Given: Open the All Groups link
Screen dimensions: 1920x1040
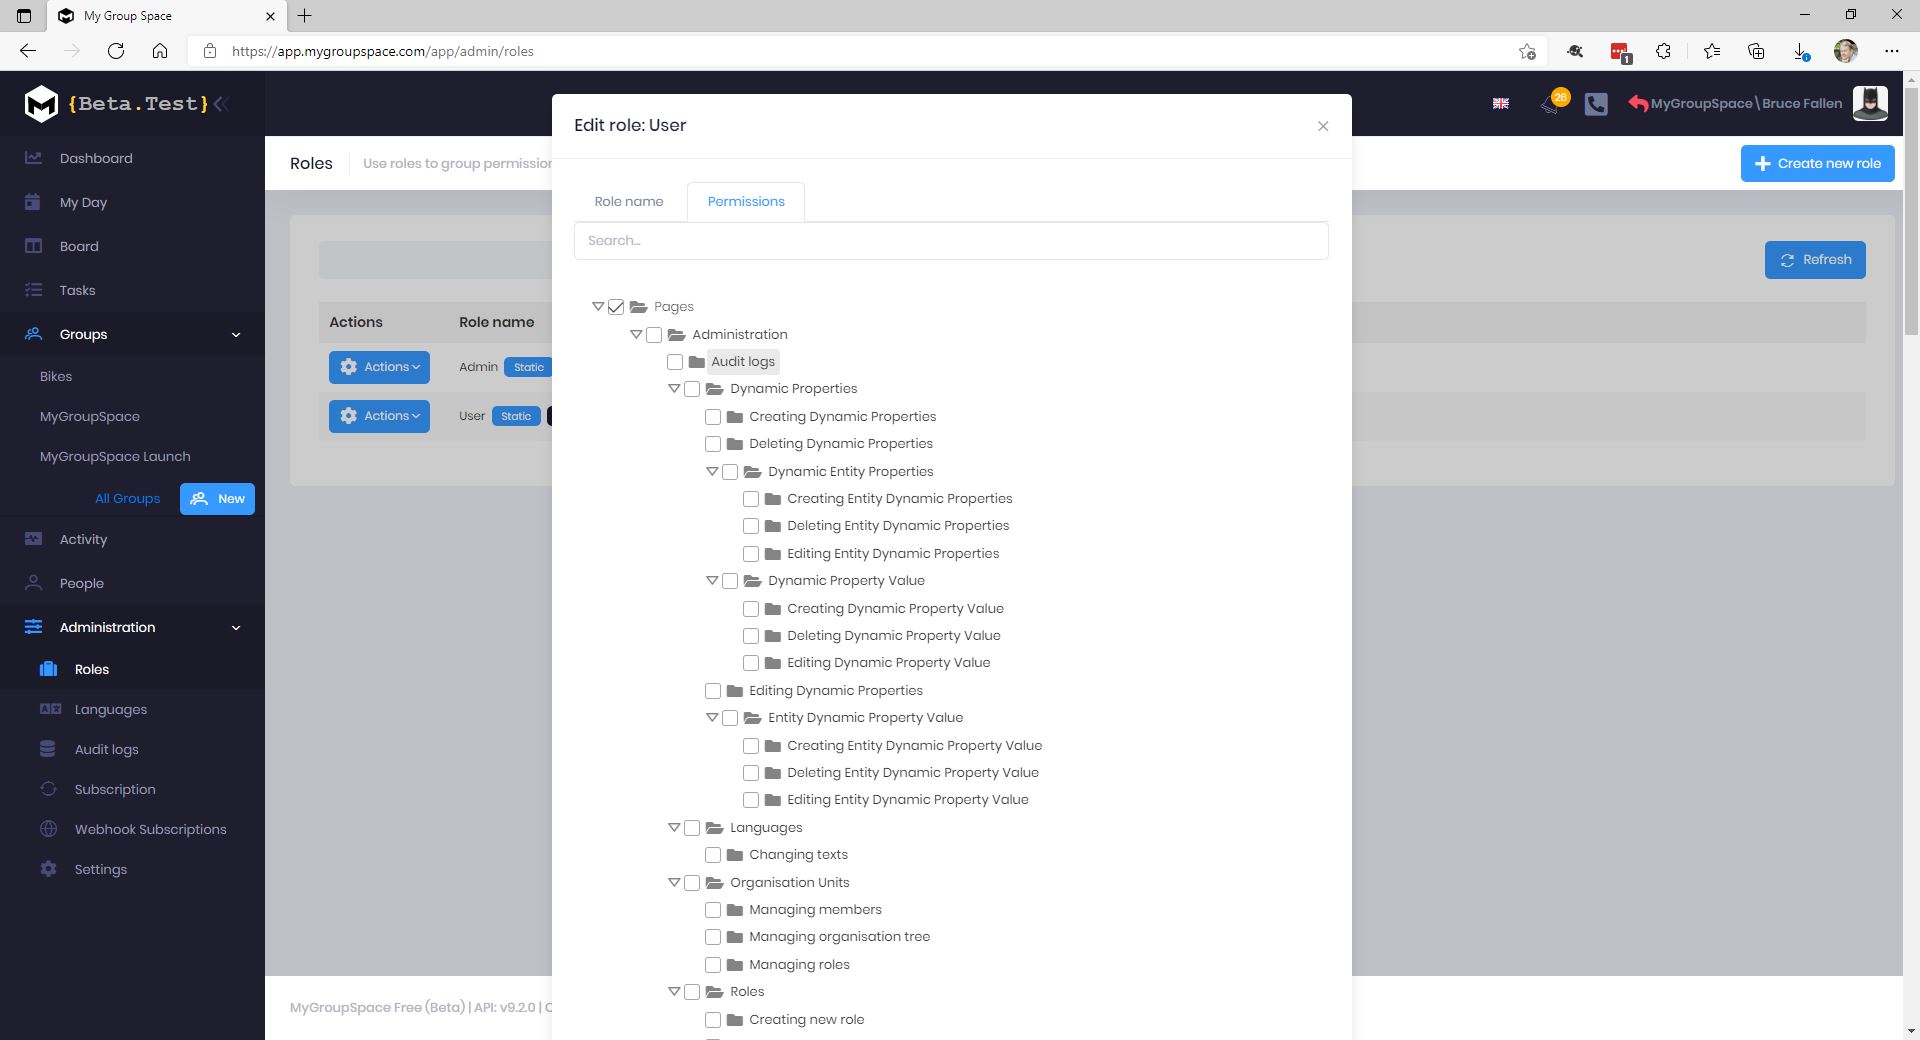Looking at the screenshot, I should pyautogui.click(x=127, y=499).
